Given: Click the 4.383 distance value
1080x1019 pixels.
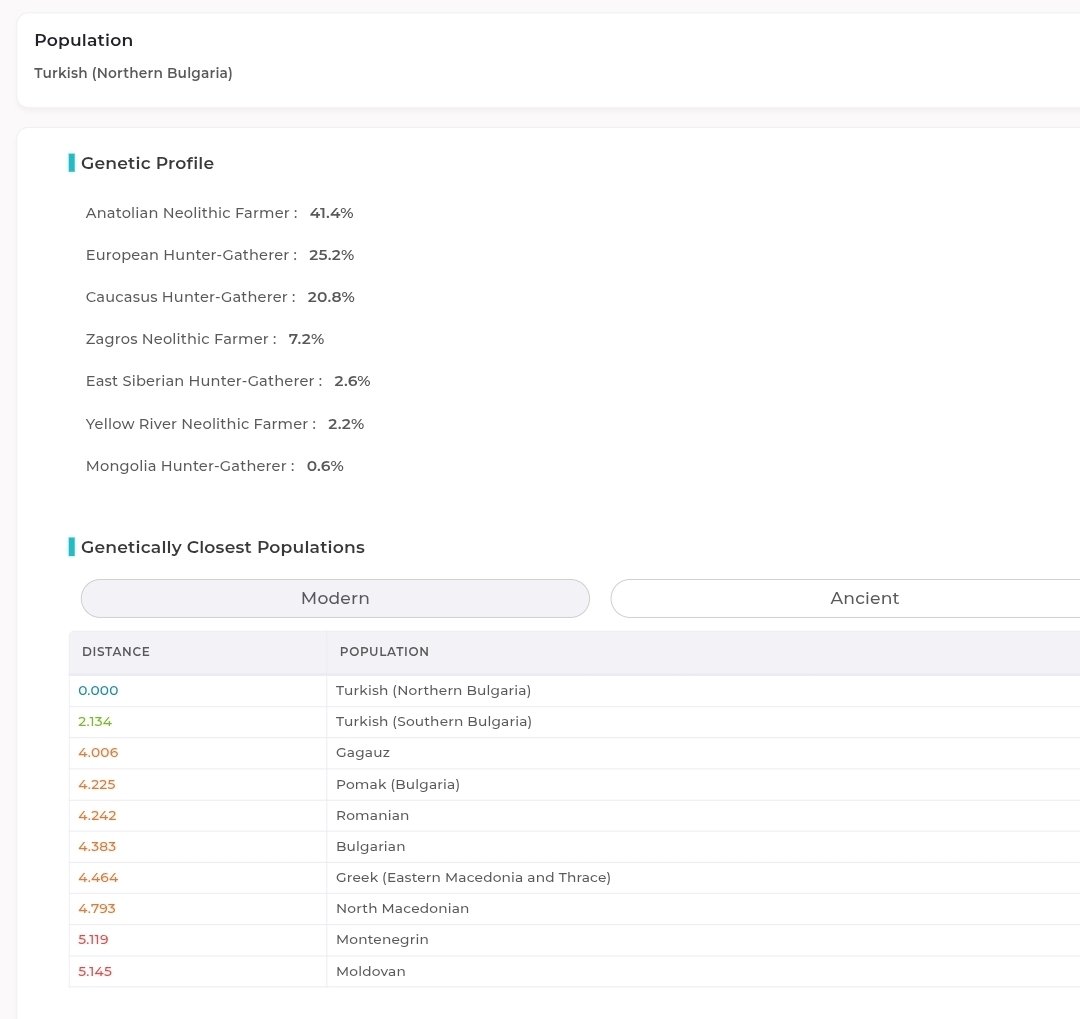Looking at the screenshot, I should click(97, 846).
